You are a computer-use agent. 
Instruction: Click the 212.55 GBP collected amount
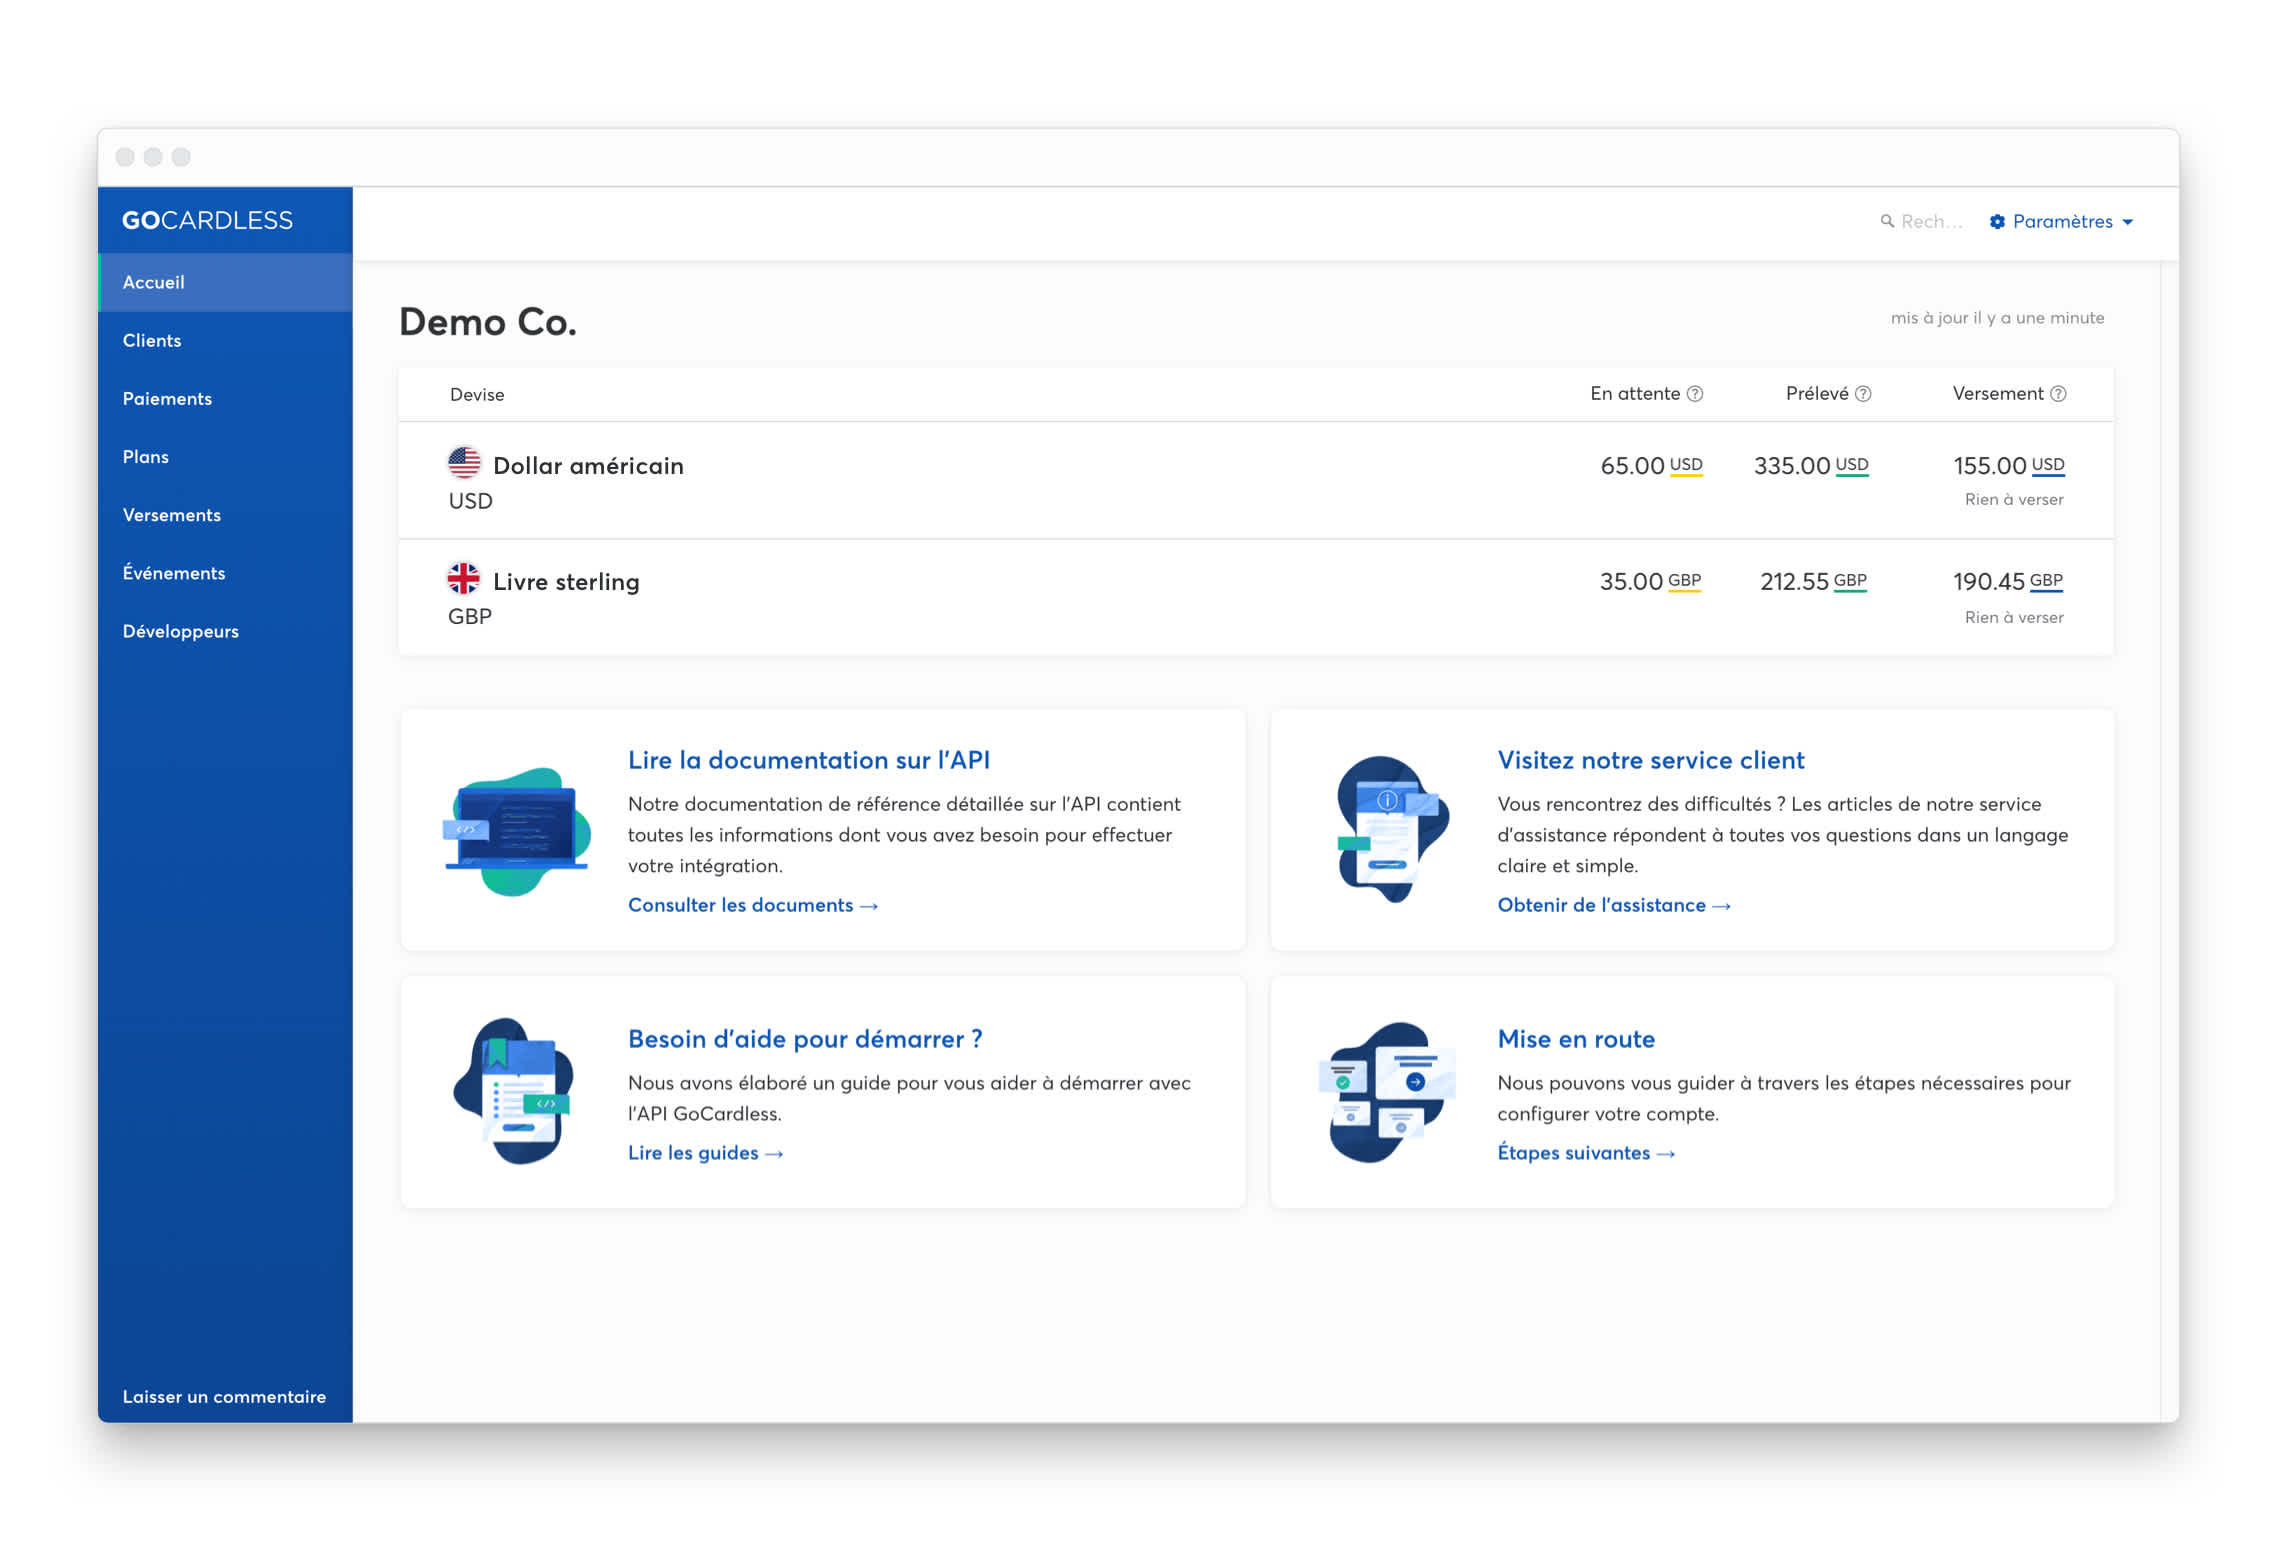[x=1813, y=581]
